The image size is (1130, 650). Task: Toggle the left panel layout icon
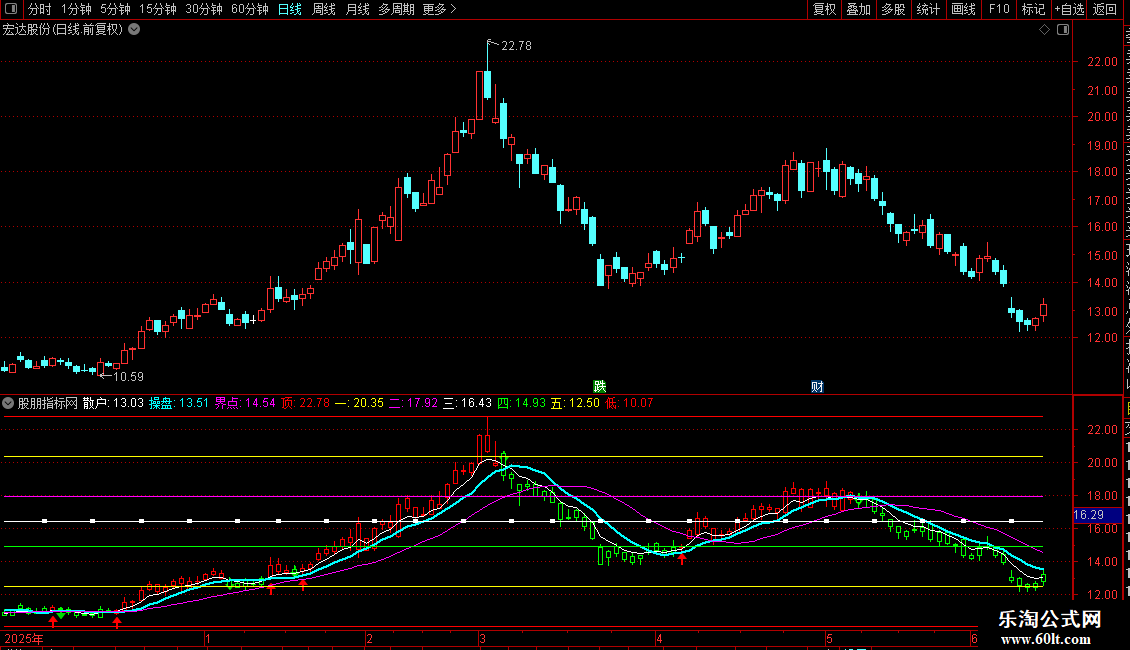[x=12, y=9]
